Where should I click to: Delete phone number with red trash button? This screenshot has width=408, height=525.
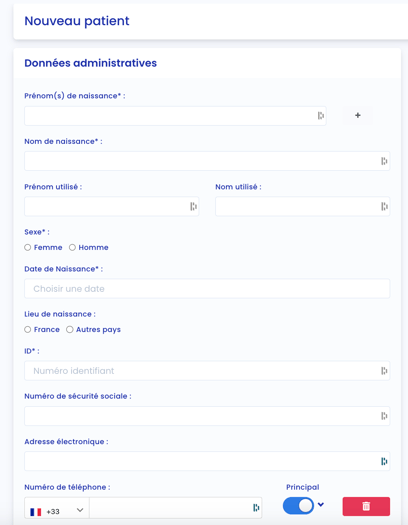coord(366,506)
